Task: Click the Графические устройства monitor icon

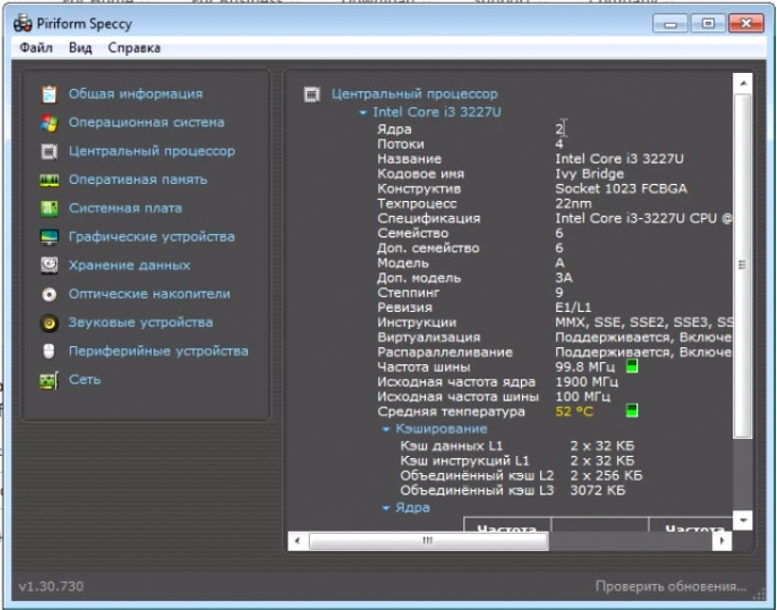Action: pos(49,237)
